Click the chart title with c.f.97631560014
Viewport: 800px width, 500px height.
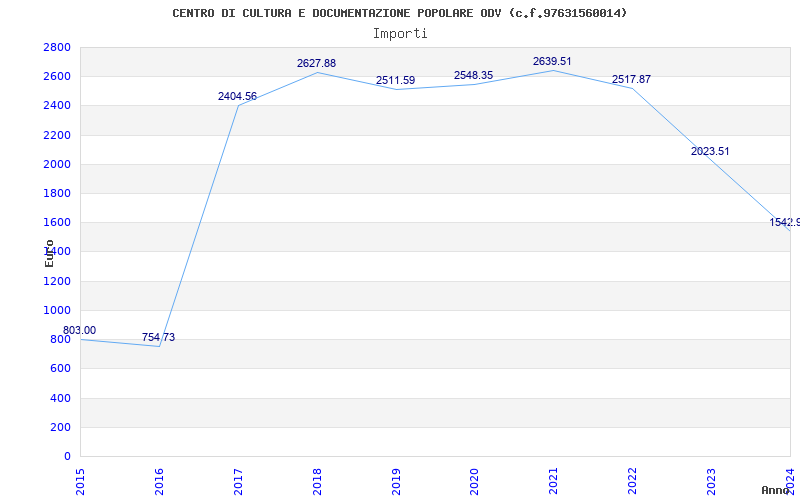[399, 13]
